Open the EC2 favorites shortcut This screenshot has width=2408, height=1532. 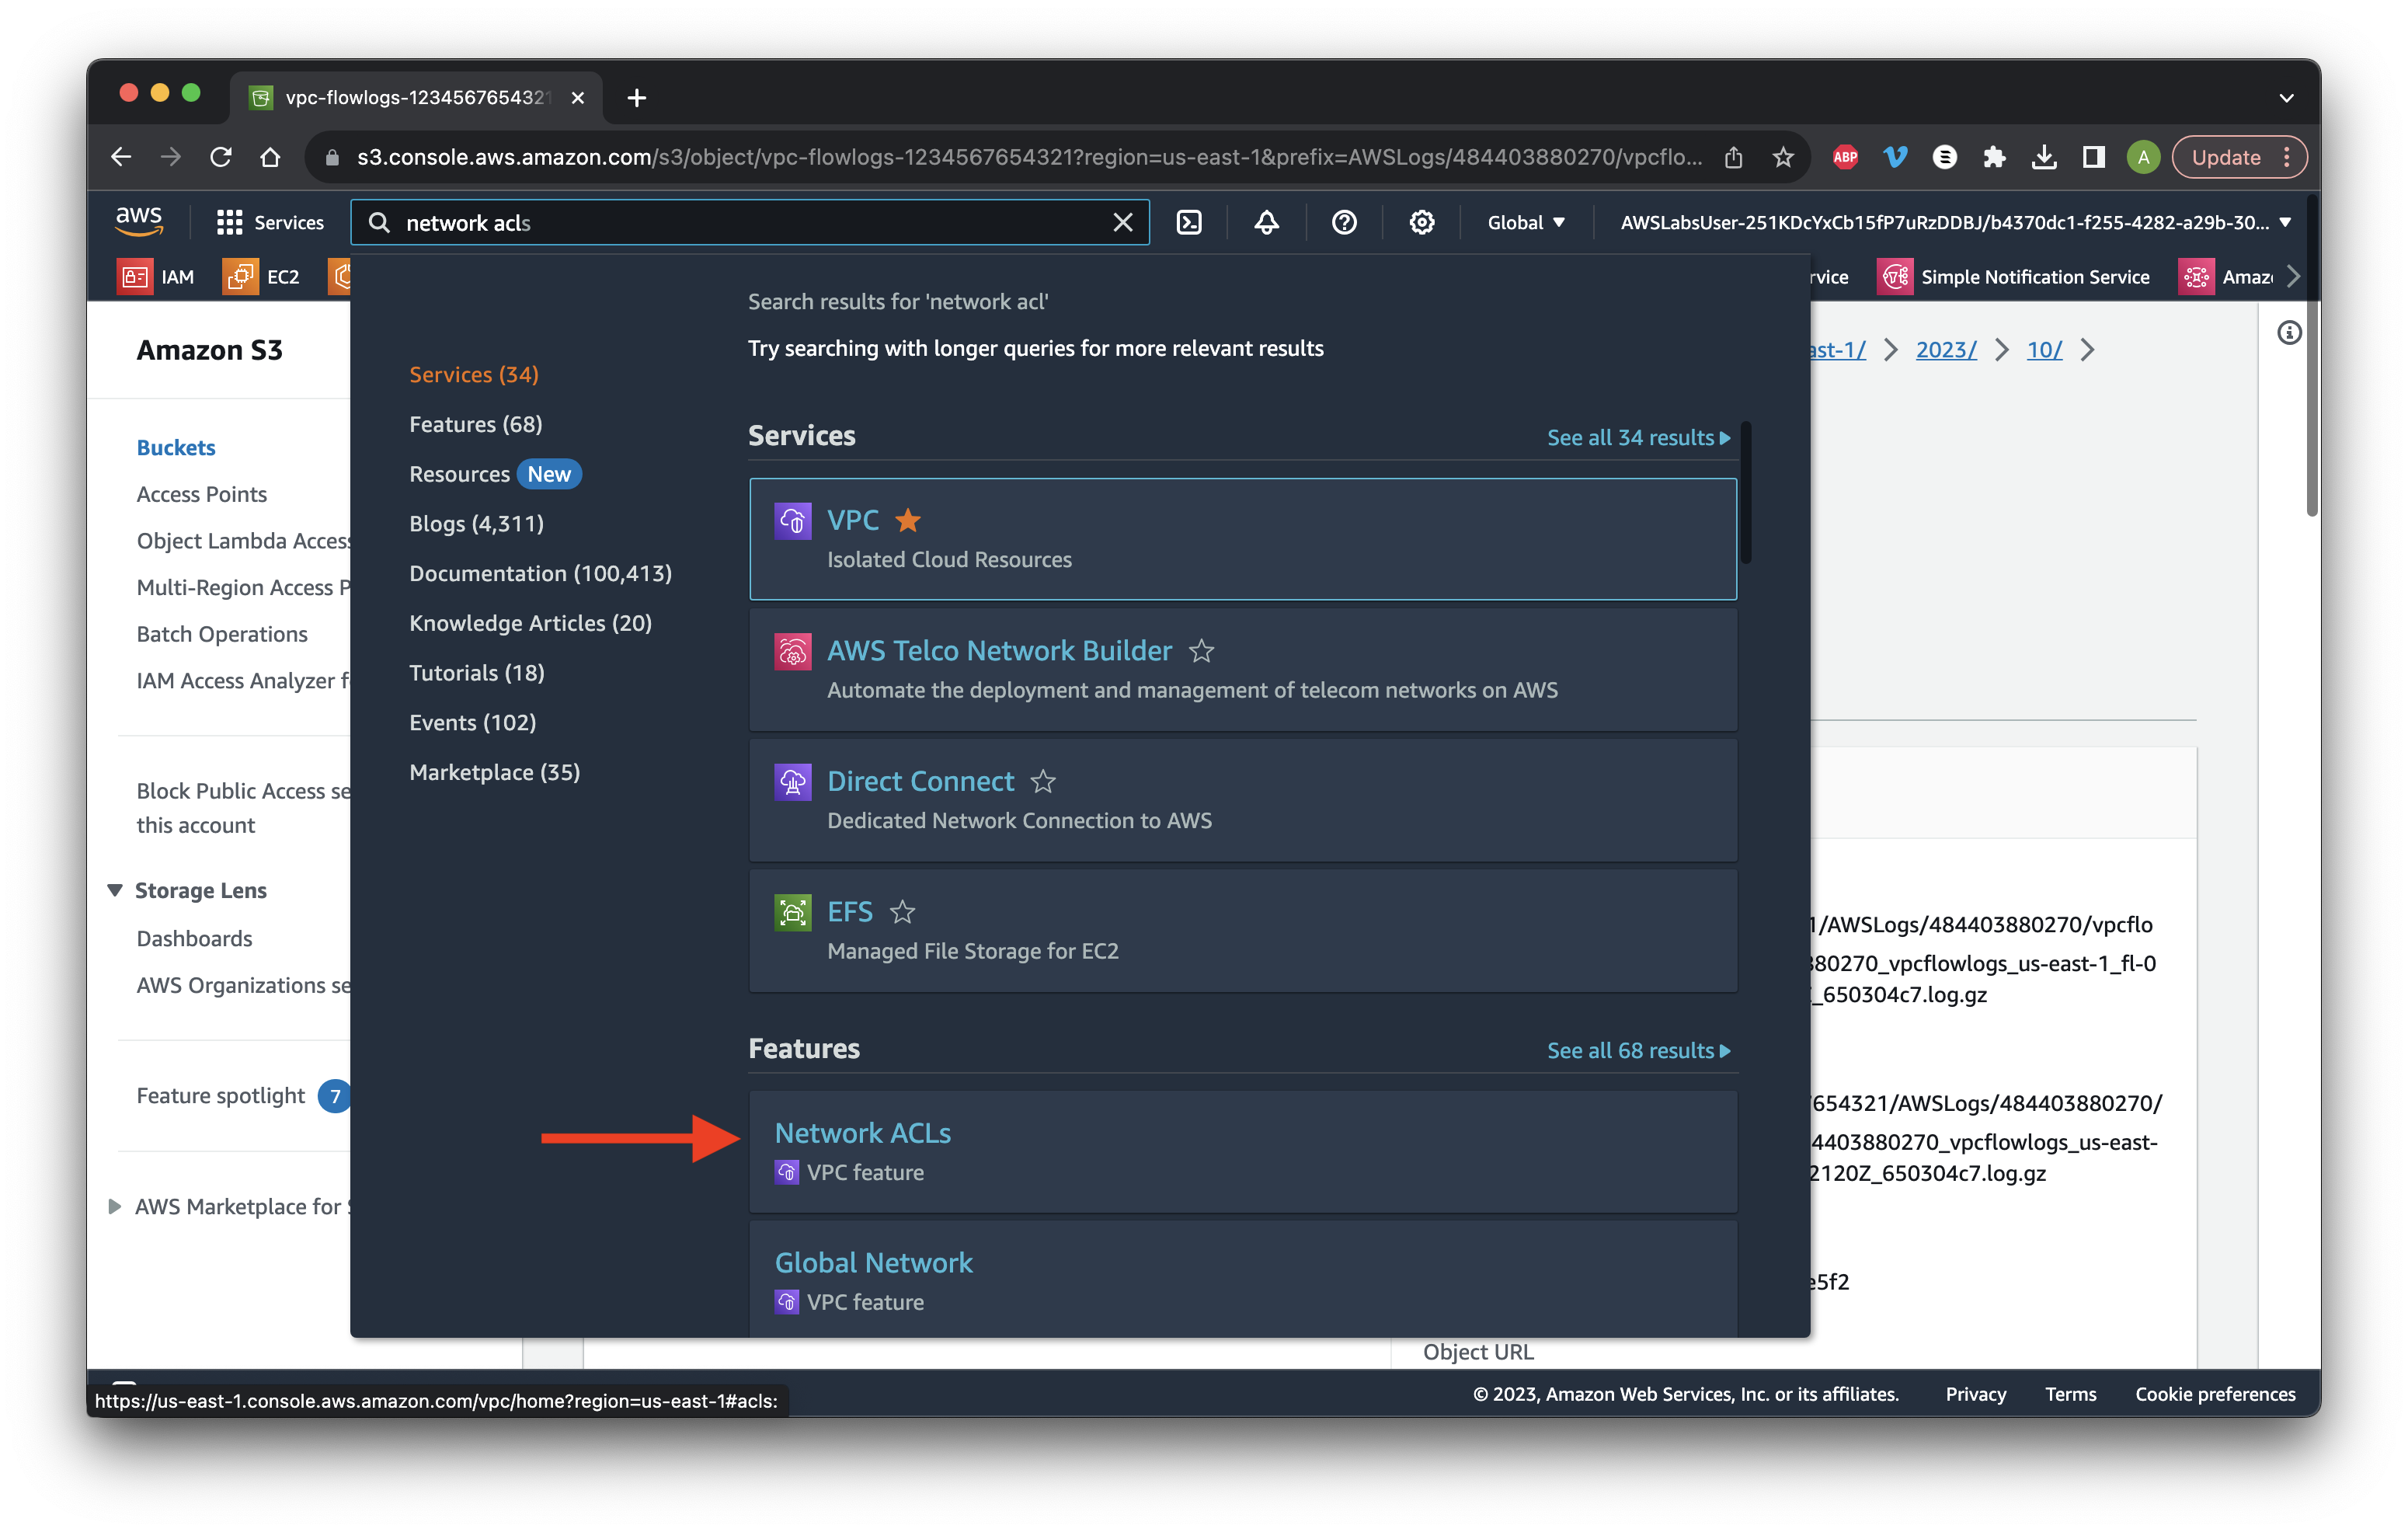[261, 276]
